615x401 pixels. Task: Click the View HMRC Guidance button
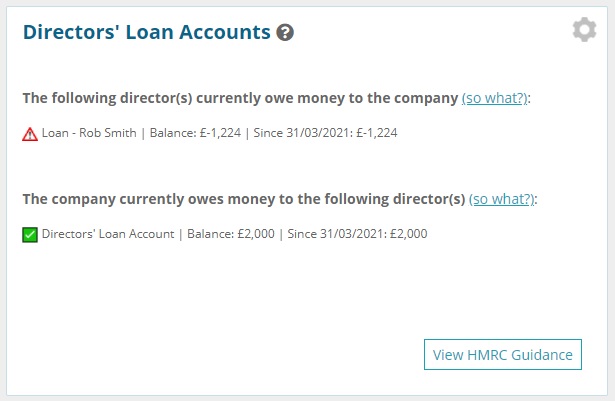pos(503,355)
